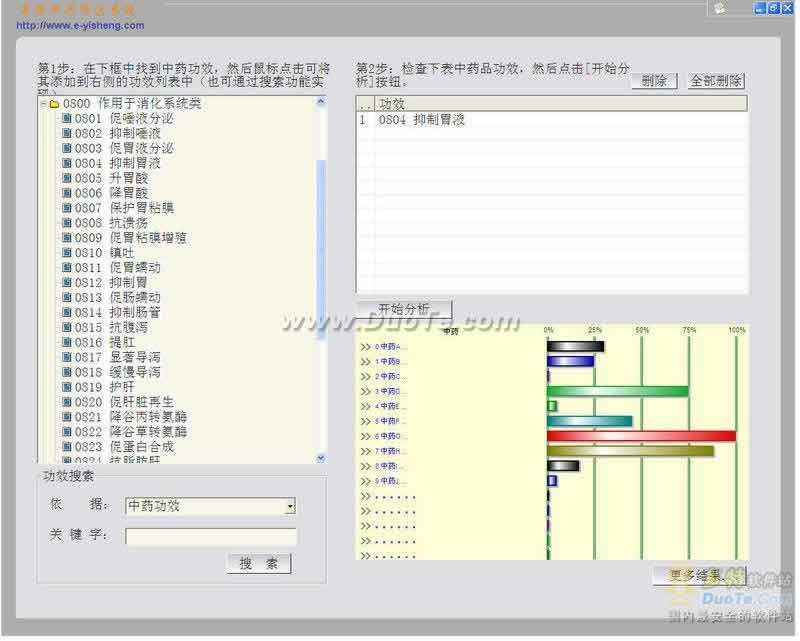Click the small icon left of window buttons
The width and height of the screenshot is (800, 641).
click(x=720, y=8)
